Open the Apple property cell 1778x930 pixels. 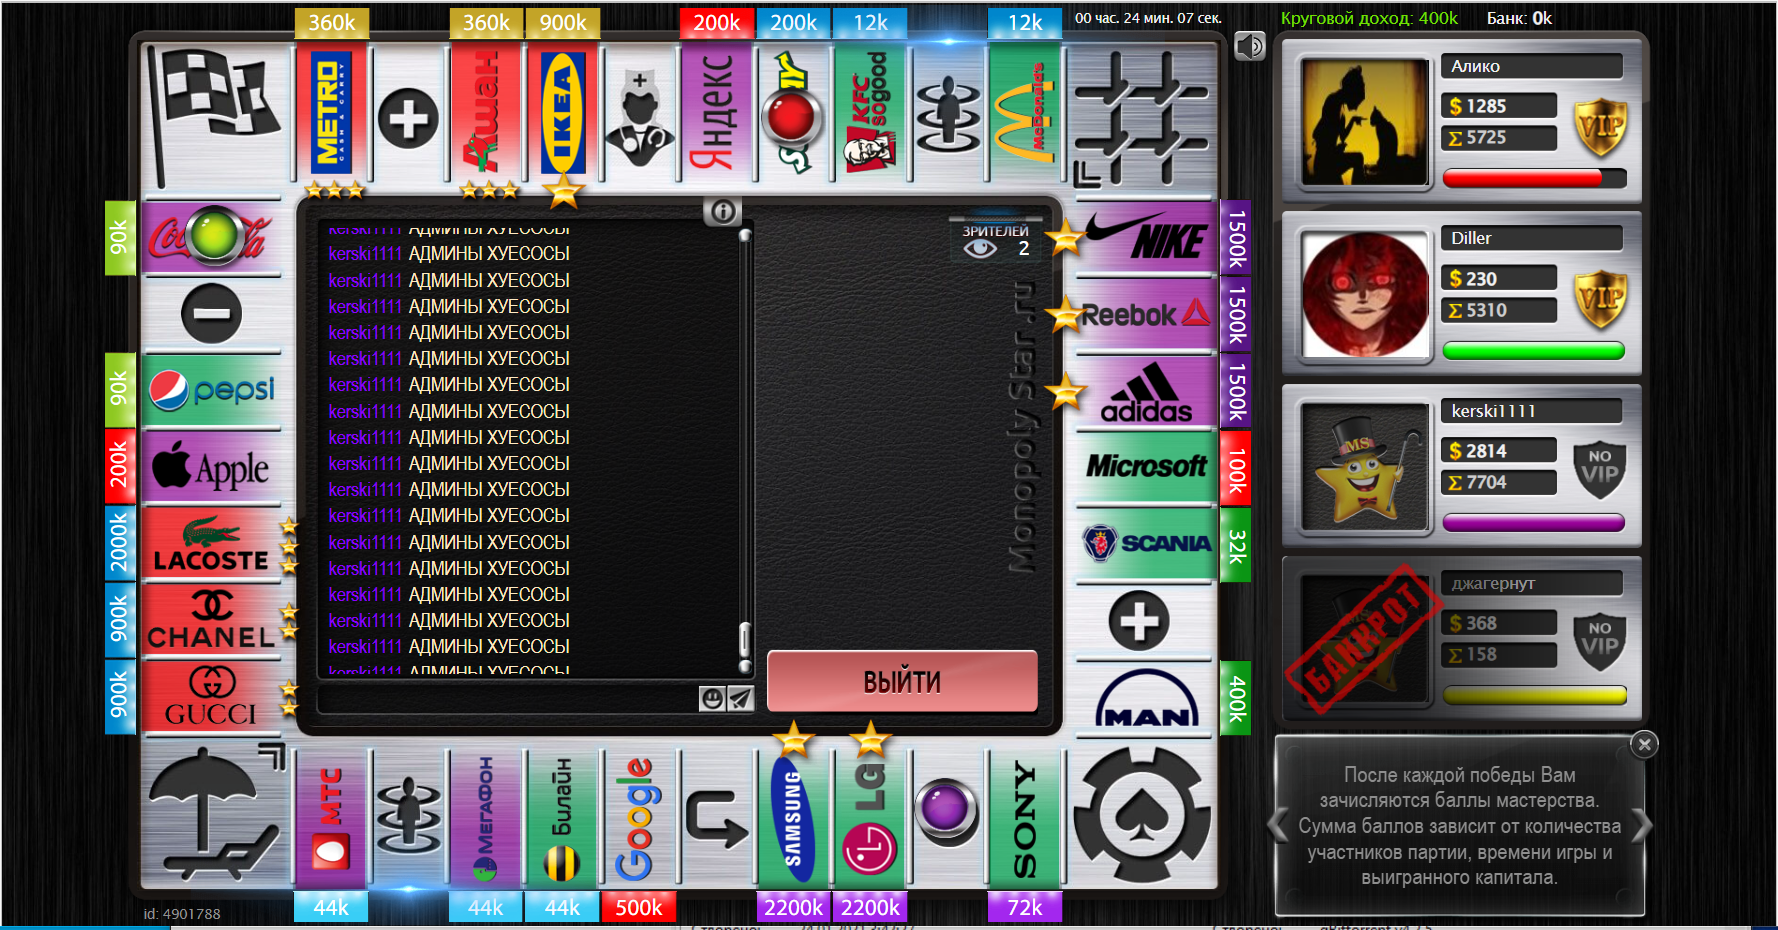[x=211, y=467]
